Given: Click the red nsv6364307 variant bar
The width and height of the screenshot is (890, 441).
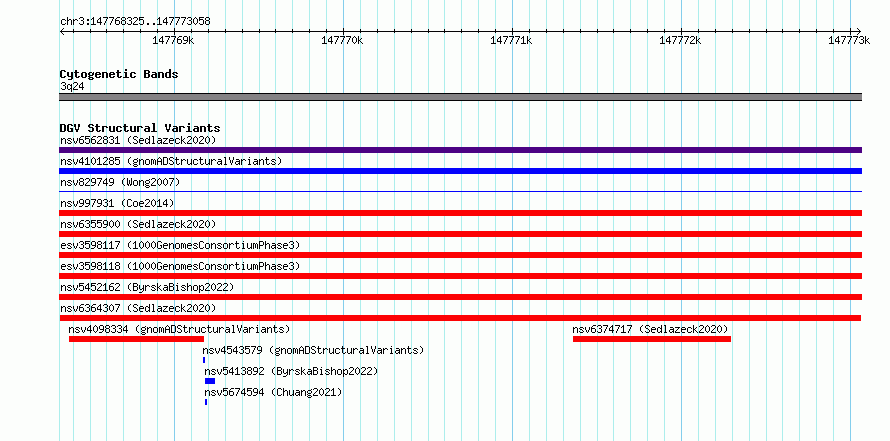Looking at the screenshot, I should tap(460, 318).
